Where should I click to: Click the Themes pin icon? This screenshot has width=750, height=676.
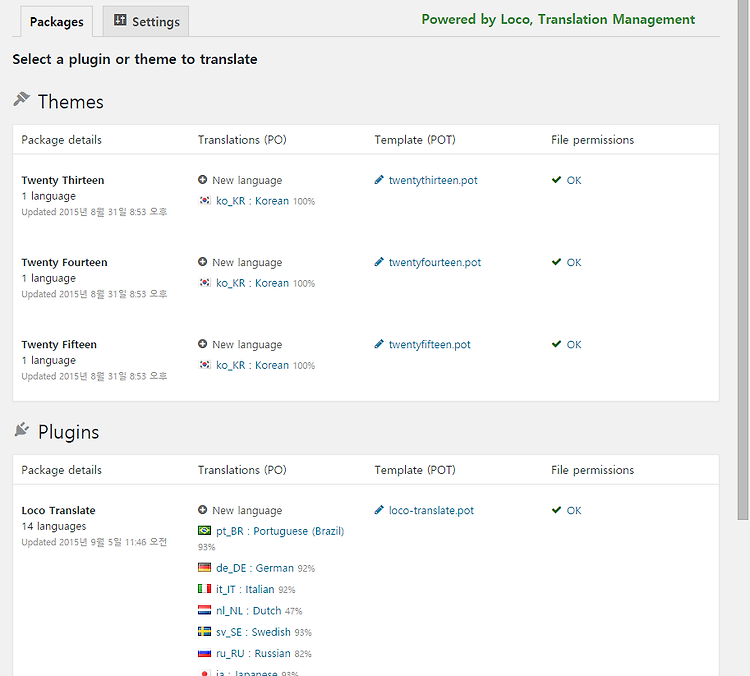coord(21,99)
